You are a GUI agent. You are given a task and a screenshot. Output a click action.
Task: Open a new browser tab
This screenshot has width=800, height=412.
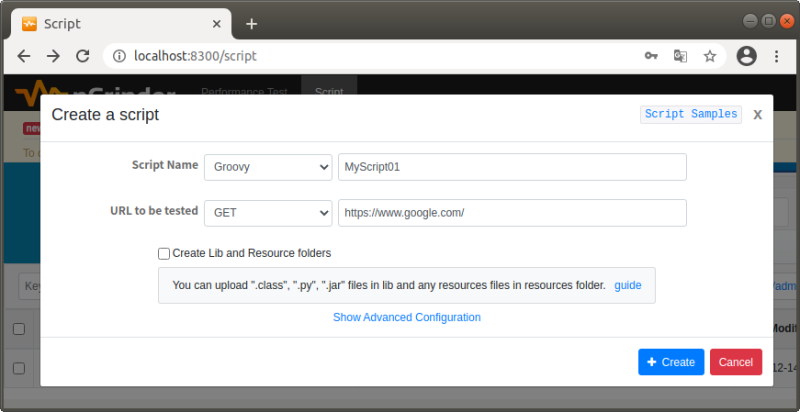[x=251, y=23]
